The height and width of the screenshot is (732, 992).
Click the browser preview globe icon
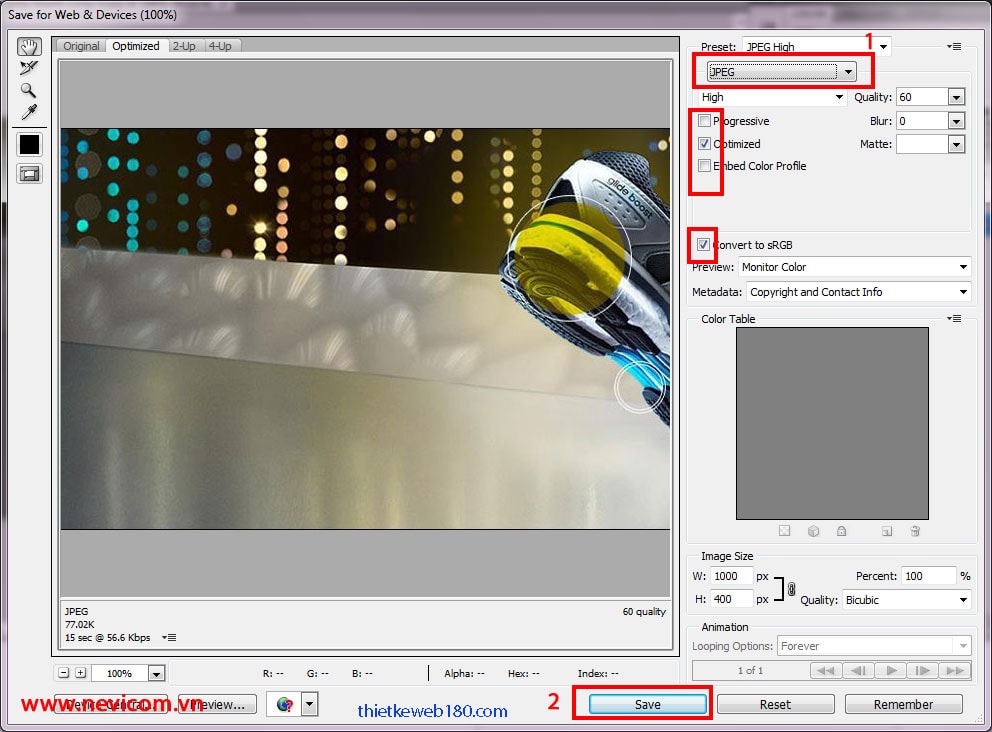coord(284,704)
